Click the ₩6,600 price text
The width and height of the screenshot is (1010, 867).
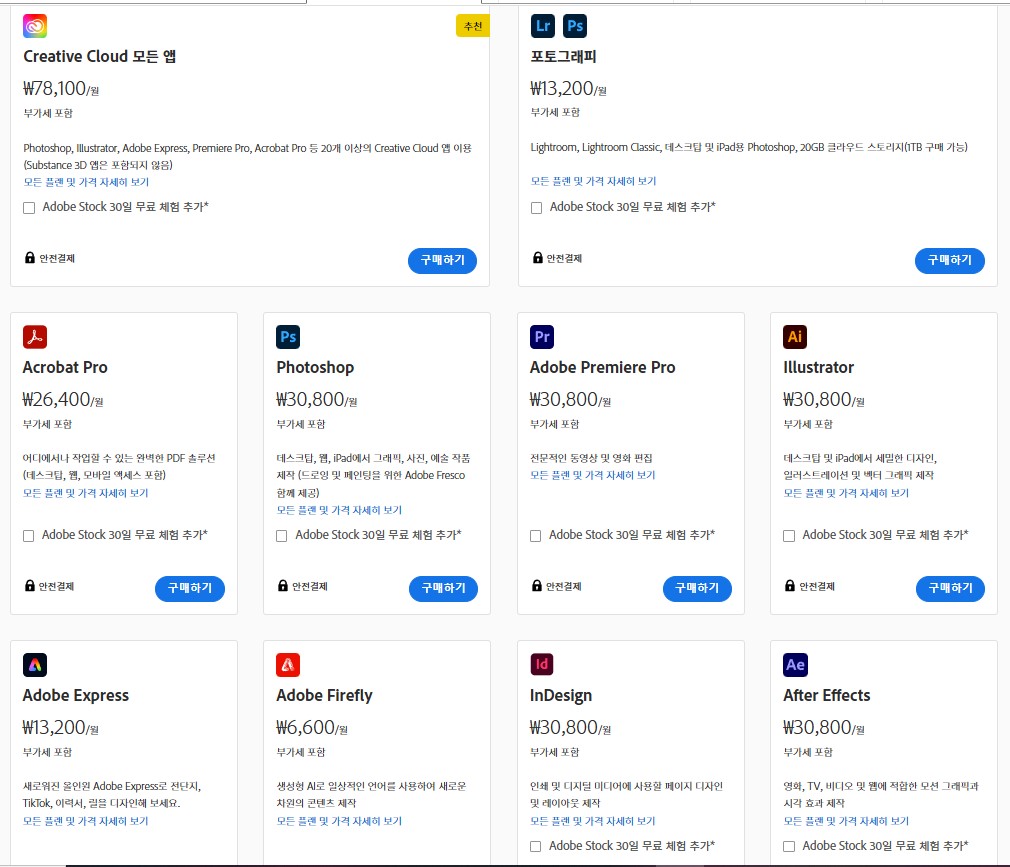click(305, 727)
